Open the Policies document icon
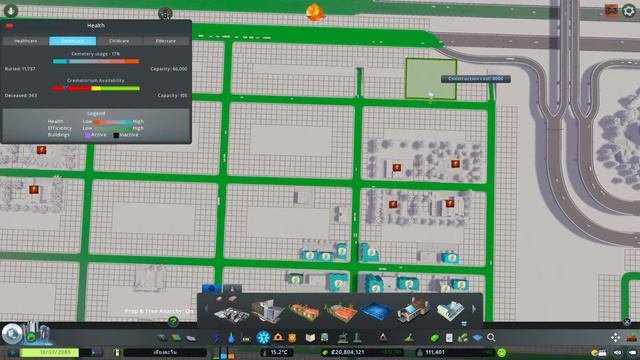Image resolution: width=640 pixels, height=360 pixels. tap(449, 338)
